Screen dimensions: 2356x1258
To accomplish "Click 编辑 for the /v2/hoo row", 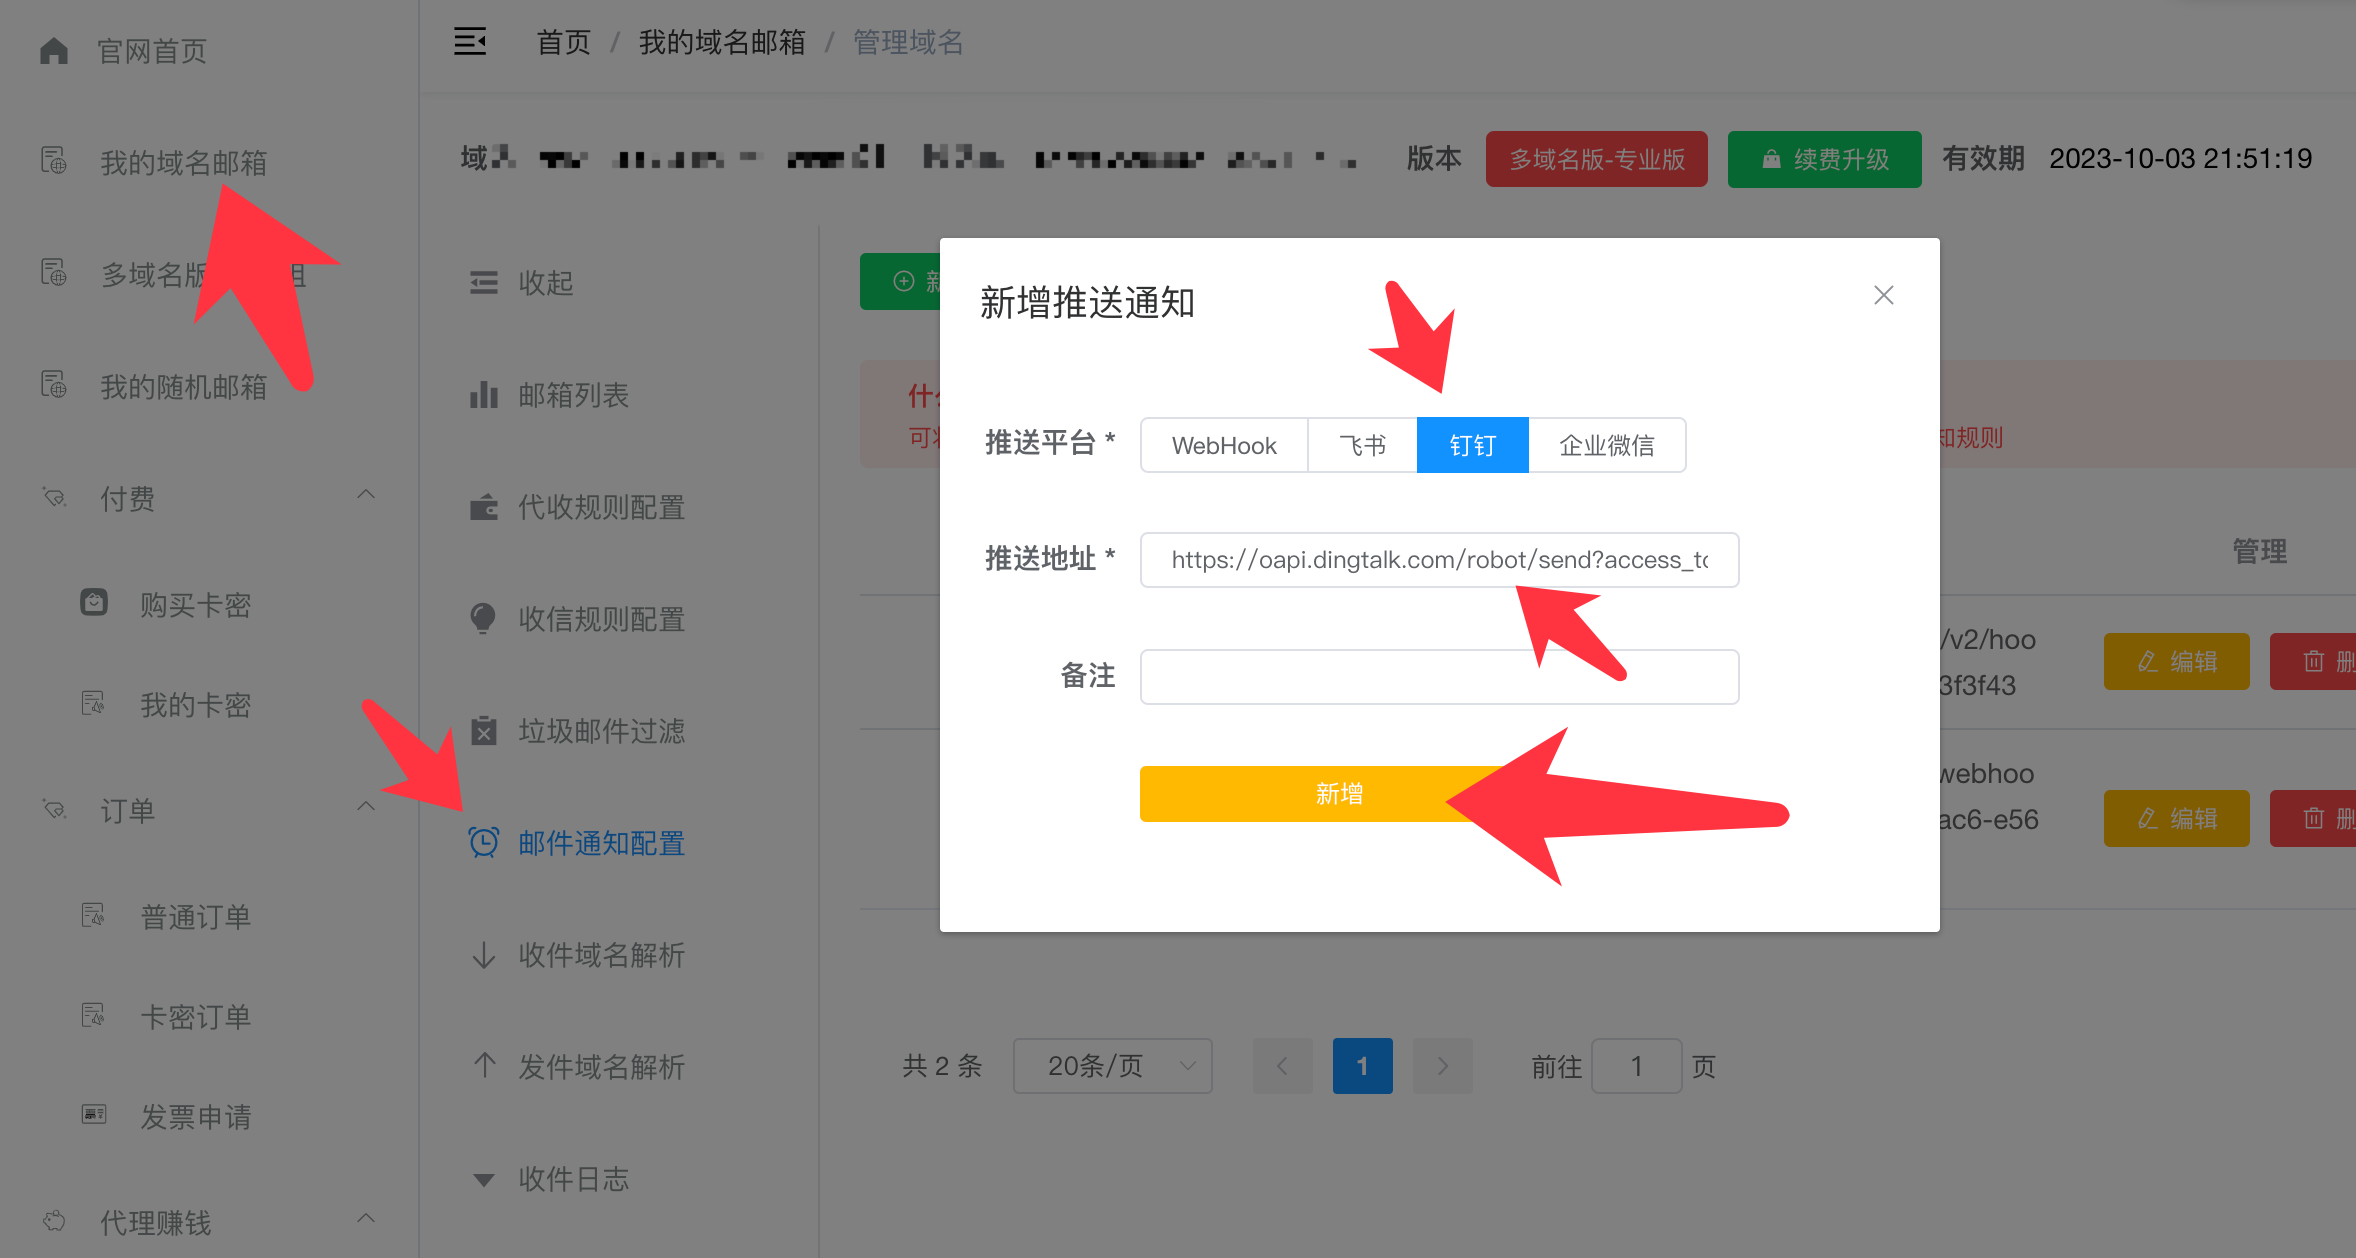I will coord(2176,661).
